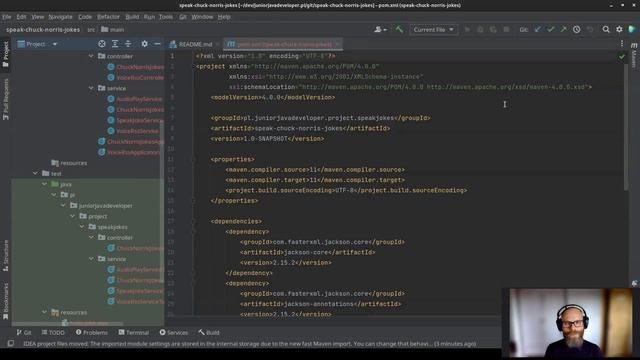Click the artifactId speak-chuck-norris-jokes line
This screenshot has width=640, height=360.
(x=300, y=128)
